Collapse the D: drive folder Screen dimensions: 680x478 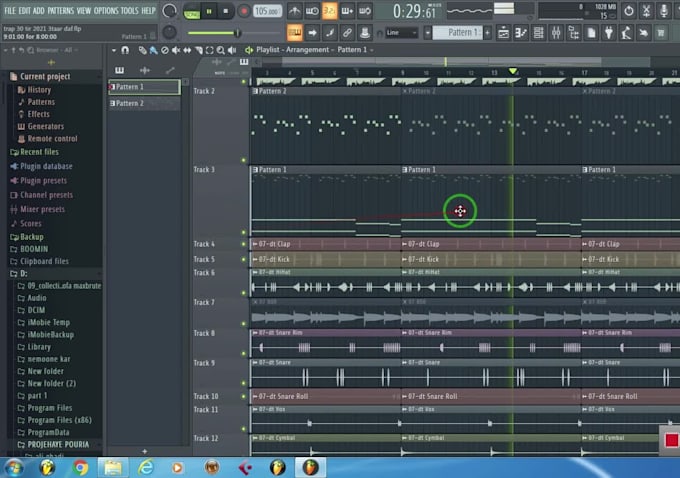coord(23,274)
